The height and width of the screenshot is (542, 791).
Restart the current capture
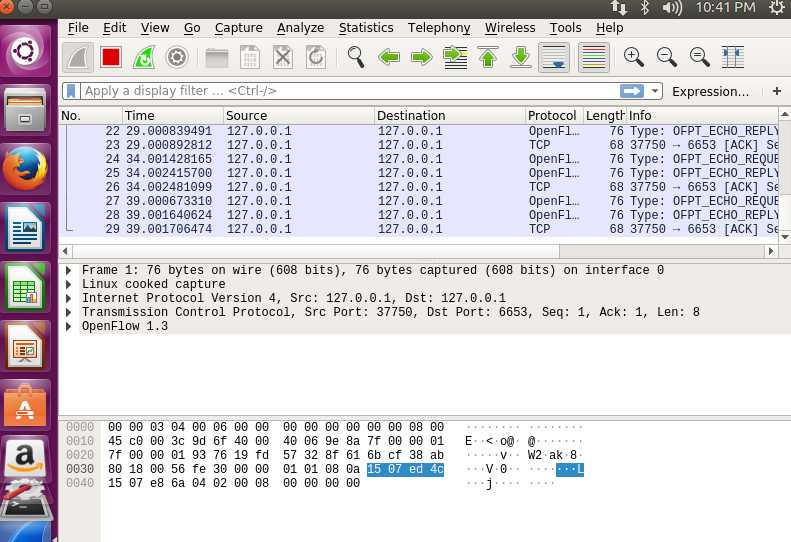[x=144, y=57]
